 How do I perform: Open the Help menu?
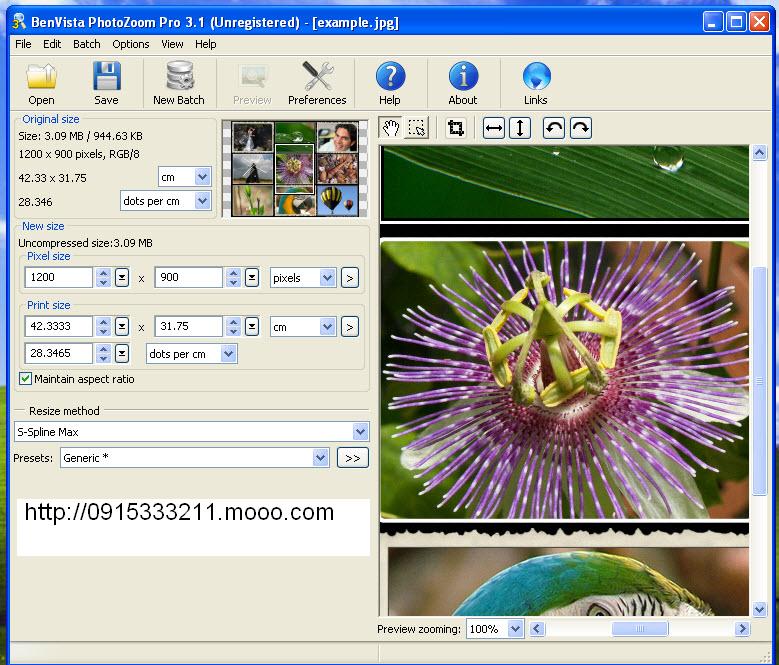click(x=206, y=44)
